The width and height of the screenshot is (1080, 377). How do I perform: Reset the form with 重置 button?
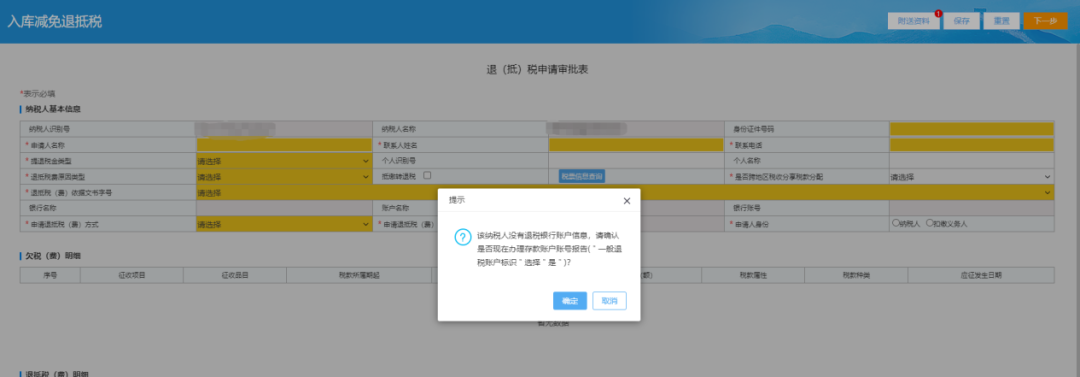point(1001,21)
